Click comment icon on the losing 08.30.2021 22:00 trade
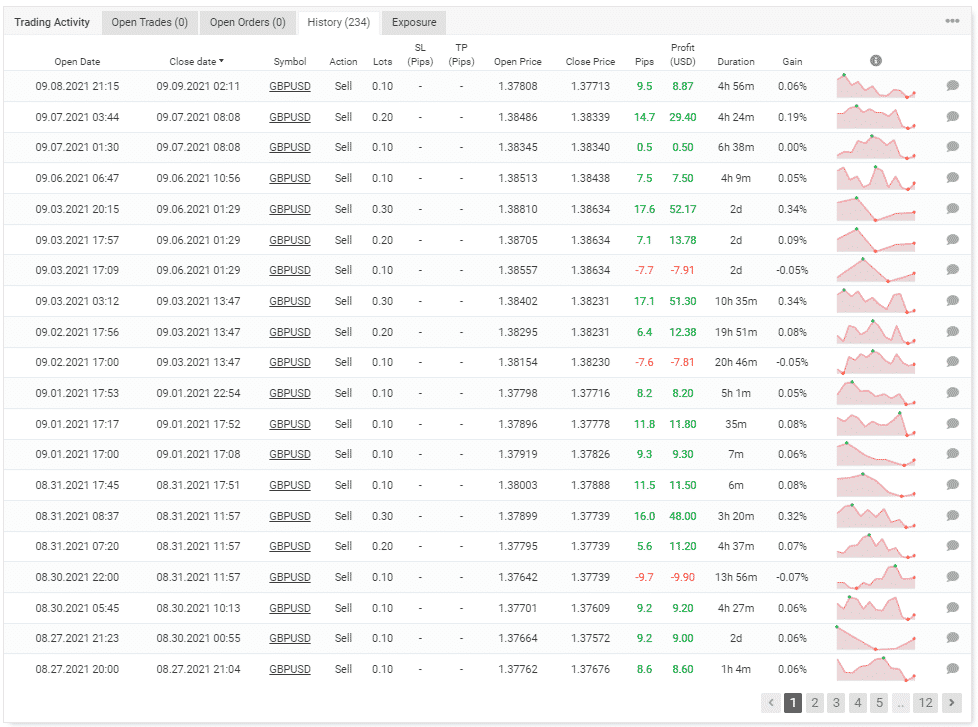 click(951, 577)
